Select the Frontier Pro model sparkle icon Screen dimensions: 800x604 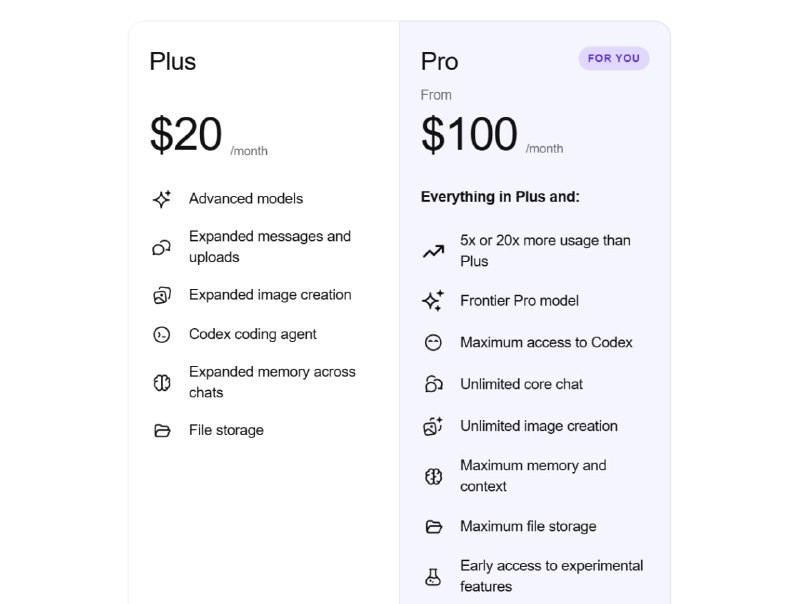[x=432, y=300]
